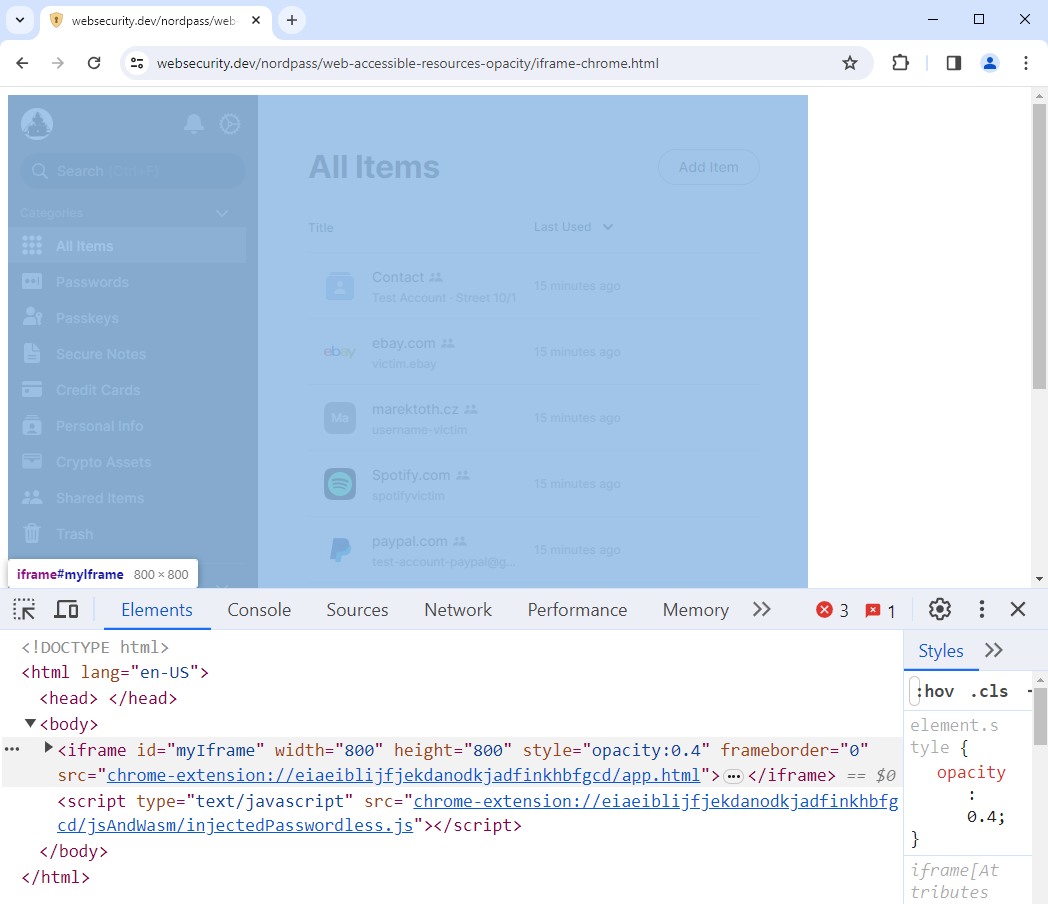This screenshot has height=904, width=1048.
Task: Open Passkeys category
Action: [x=127, y=317]
